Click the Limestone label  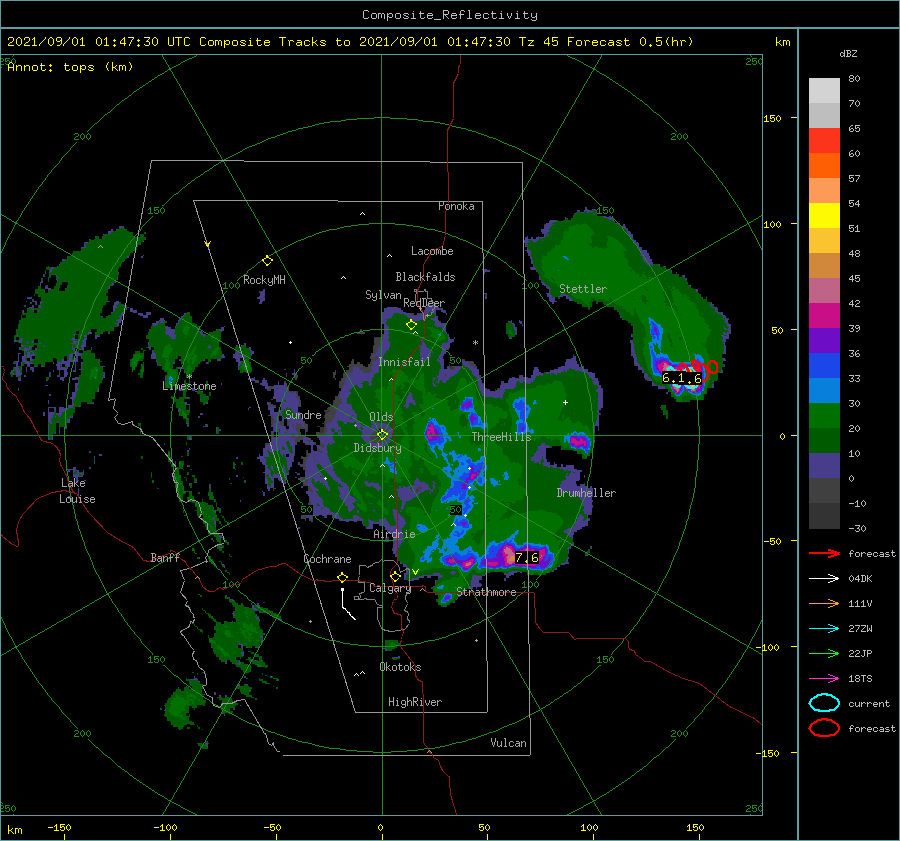point(189,386)
